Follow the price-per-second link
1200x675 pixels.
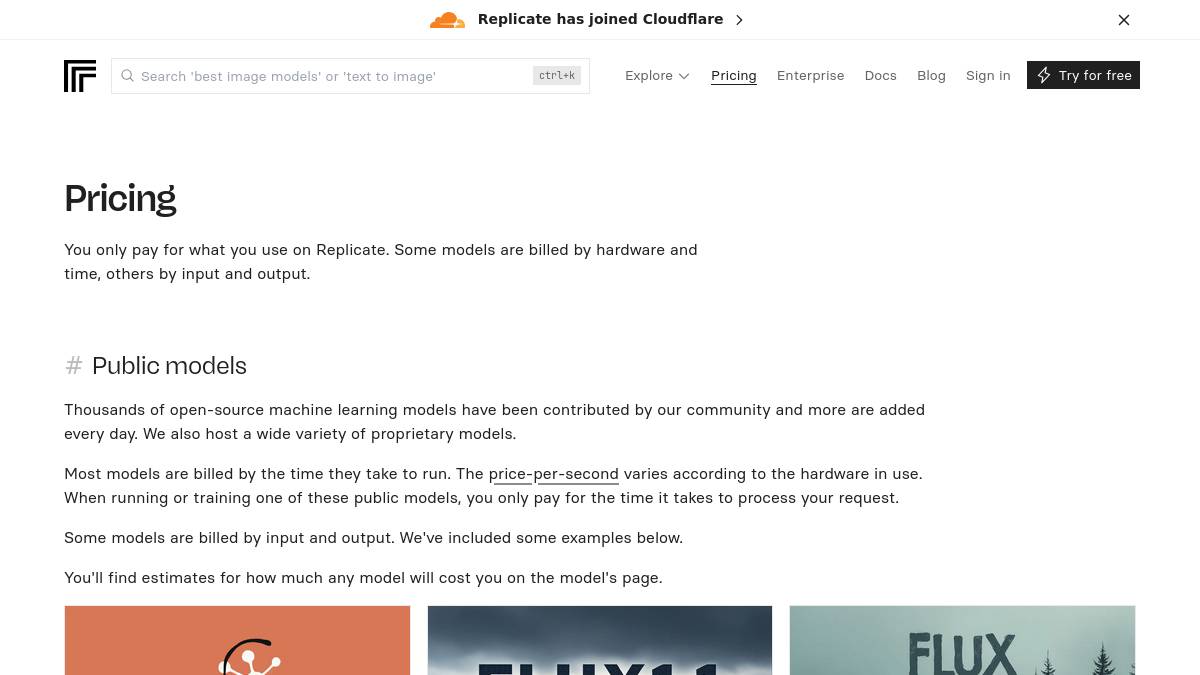point(553,474)
